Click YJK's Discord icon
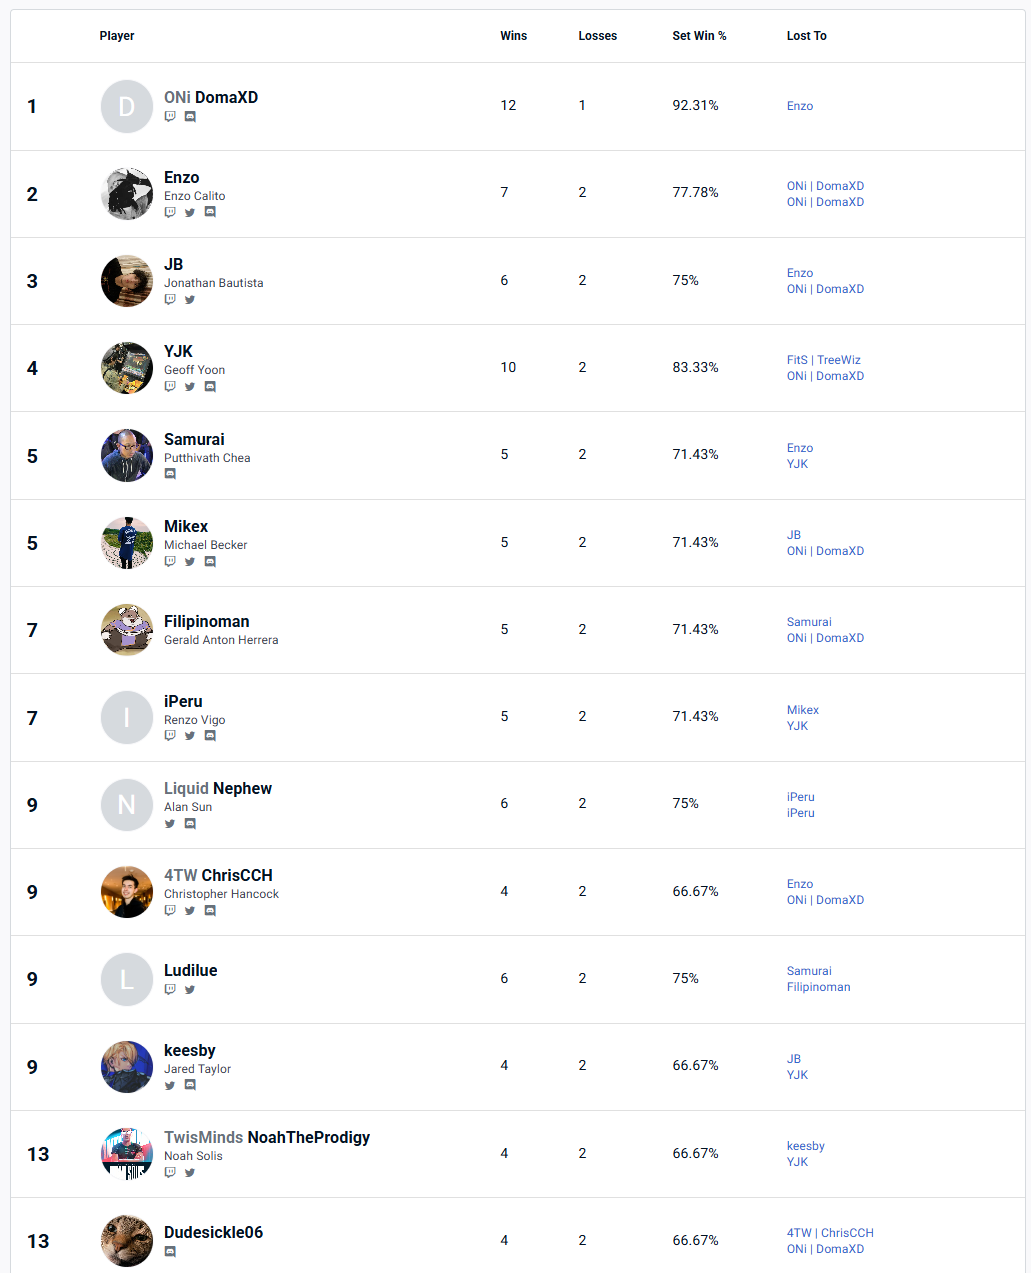 point(210,387)
